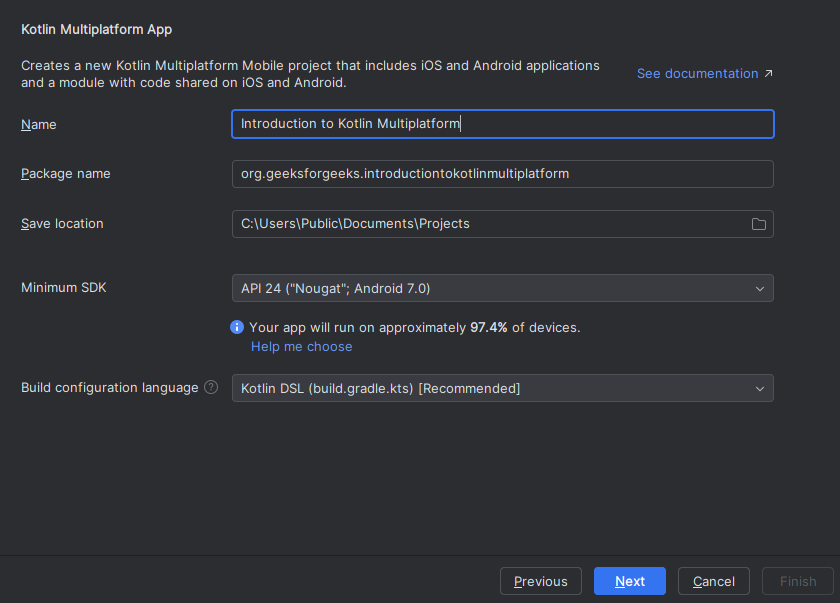Screen dimensions: 840x603
Task: Click the external arrow icon after See documentation
Action: pos(768,74)
